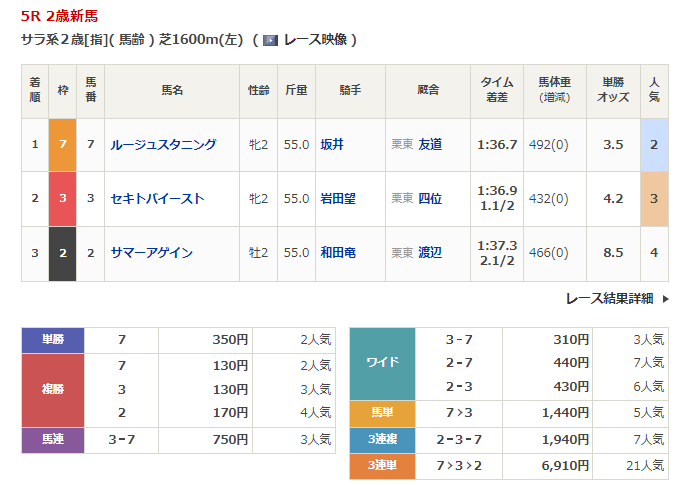Screen dimensions: 688x485
Task: Click orange frame number 7 badge
Action: (x=63, y=145)
